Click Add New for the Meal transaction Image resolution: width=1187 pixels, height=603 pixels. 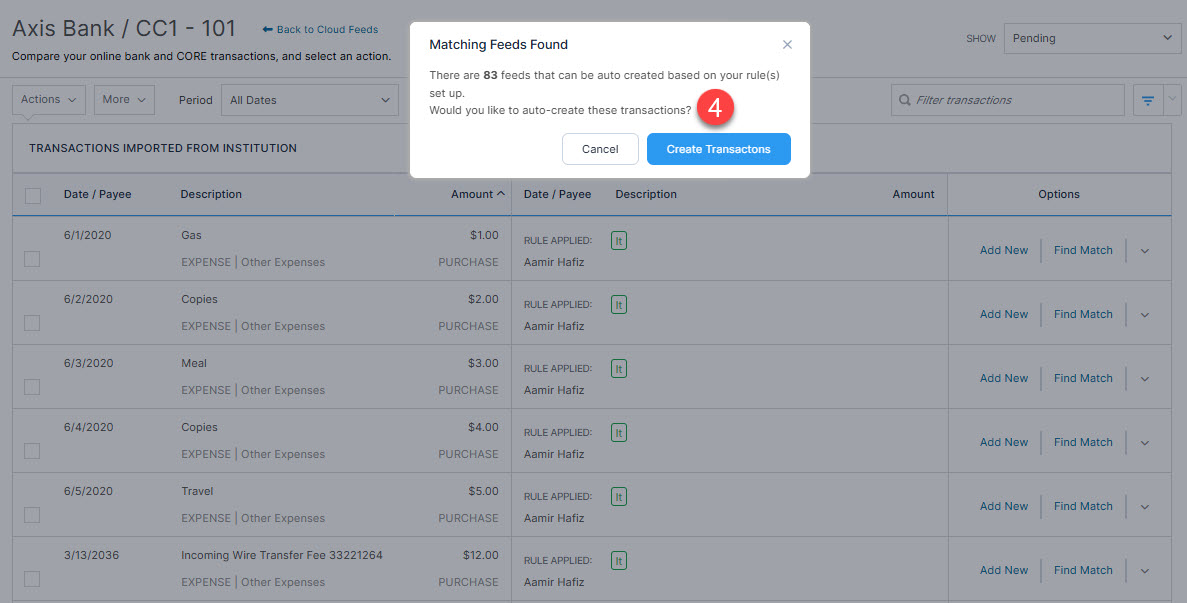(1004, 378)
